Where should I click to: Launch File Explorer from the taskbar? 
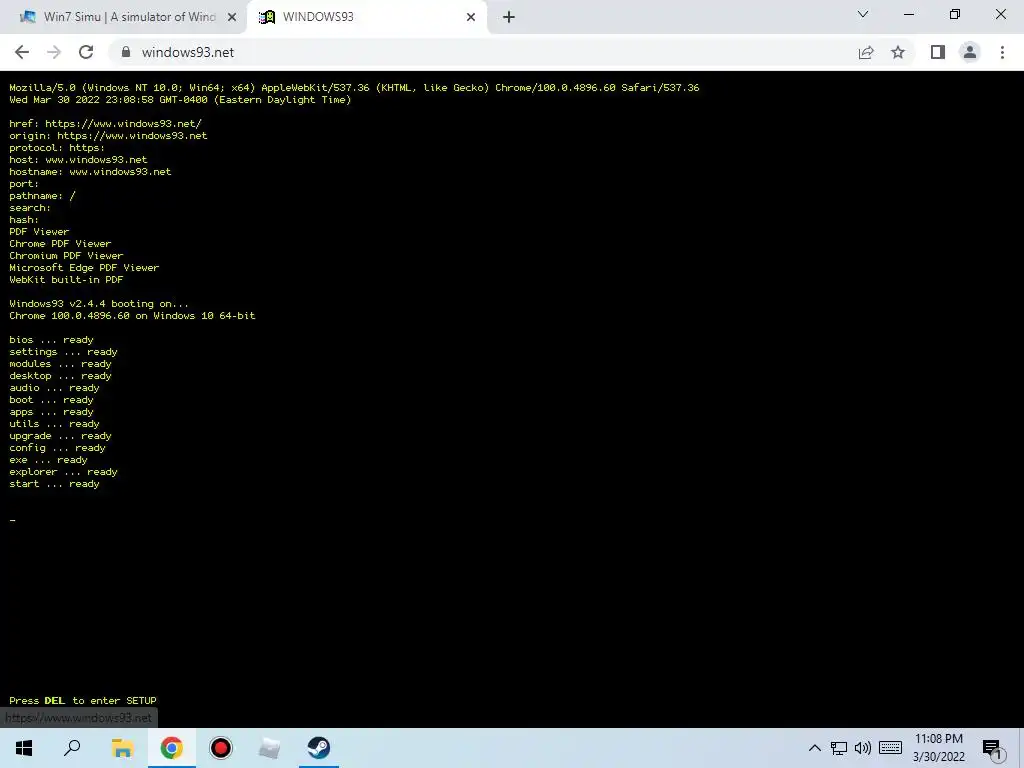122,748
